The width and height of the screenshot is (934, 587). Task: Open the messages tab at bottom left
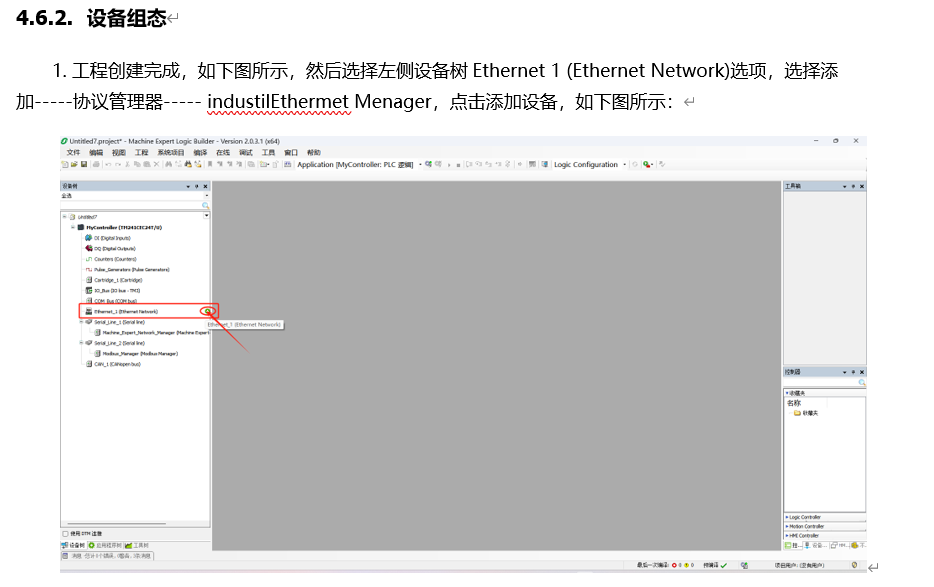(x=107, y=556)
